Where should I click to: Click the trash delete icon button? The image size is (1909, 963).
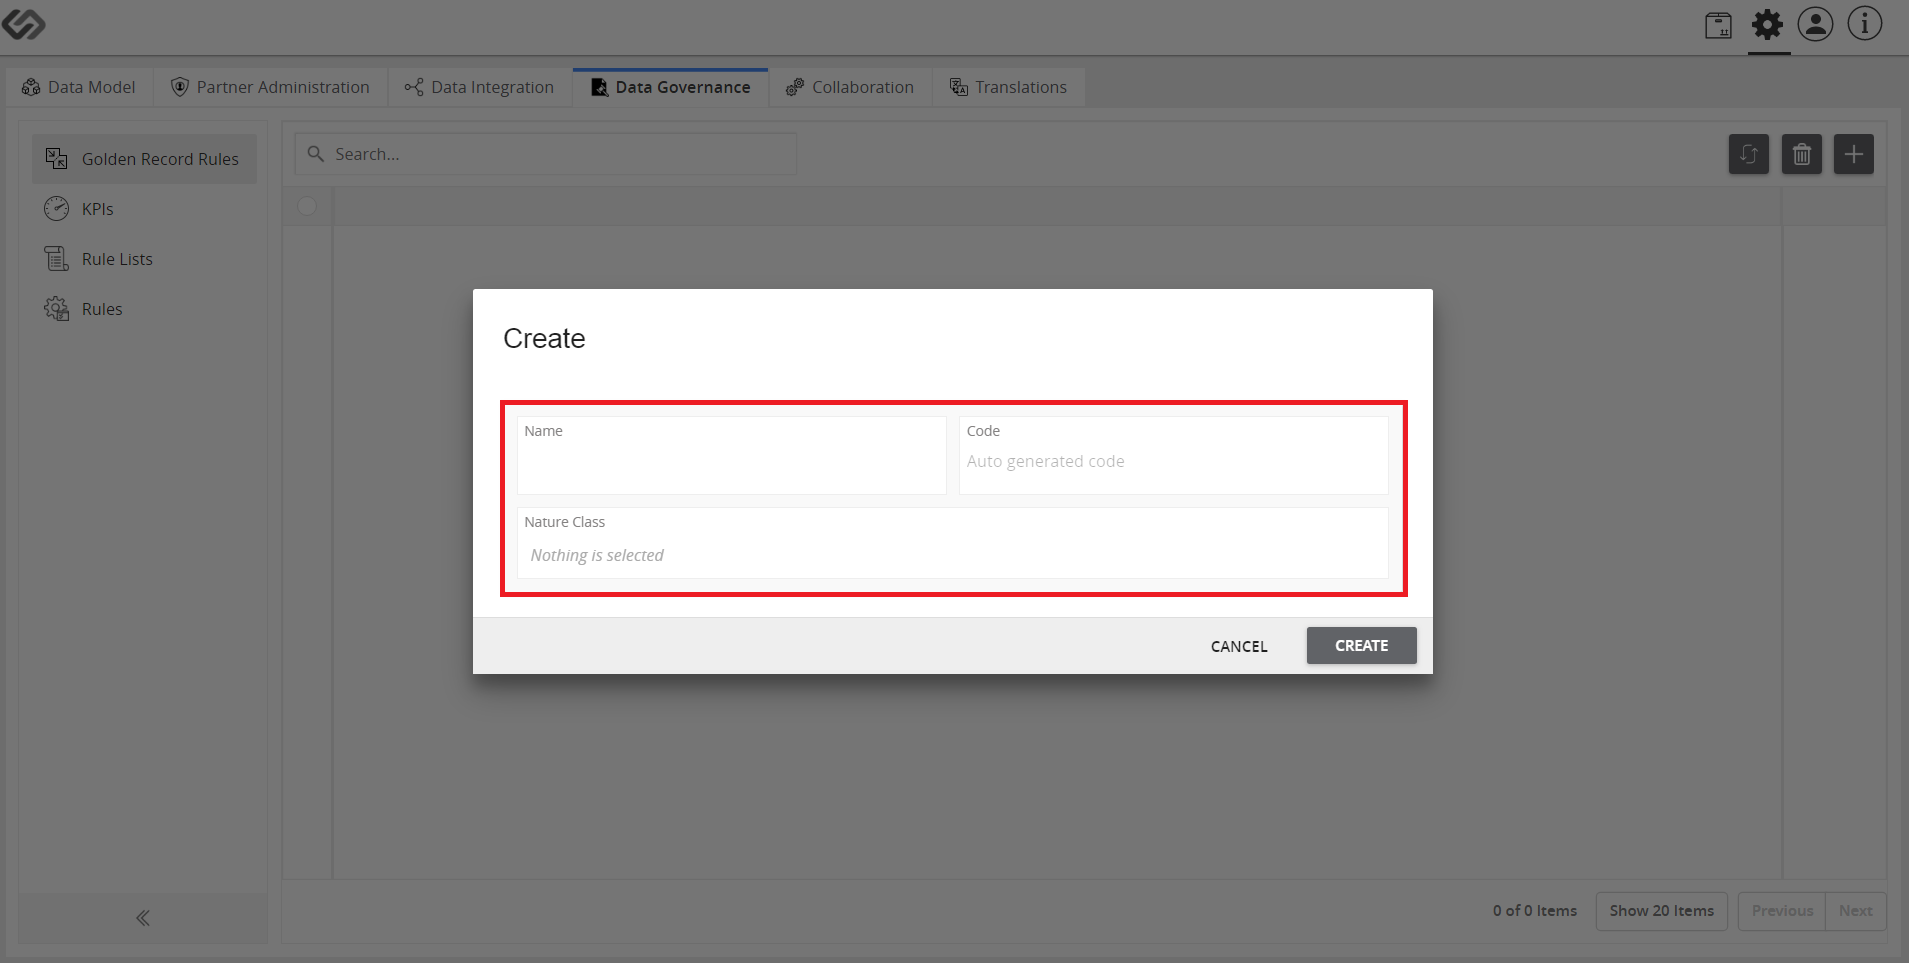[x=1801, y=154]
